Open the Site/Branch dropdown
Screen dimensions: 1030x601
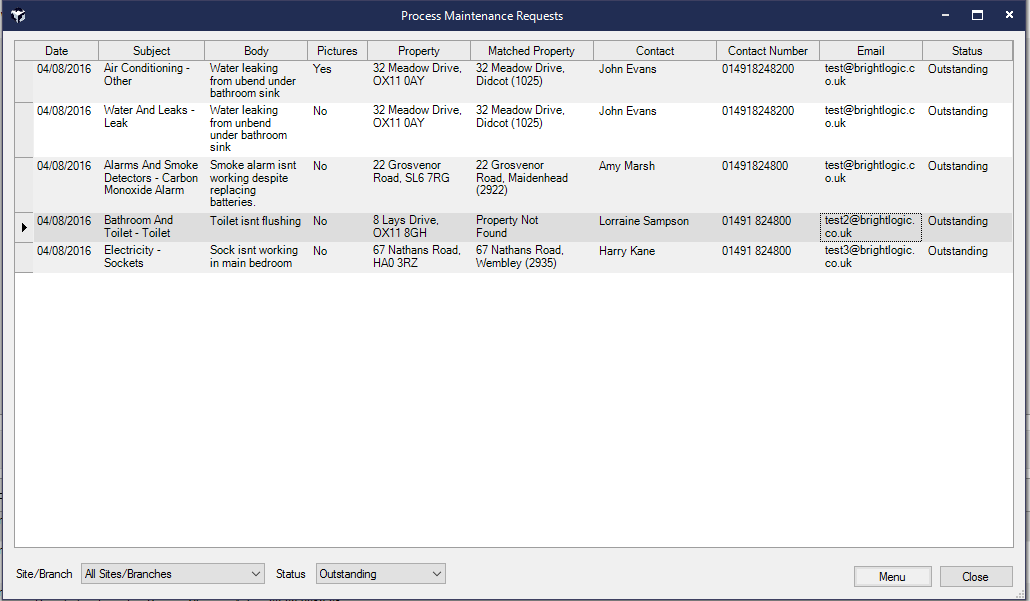(172, 574)
